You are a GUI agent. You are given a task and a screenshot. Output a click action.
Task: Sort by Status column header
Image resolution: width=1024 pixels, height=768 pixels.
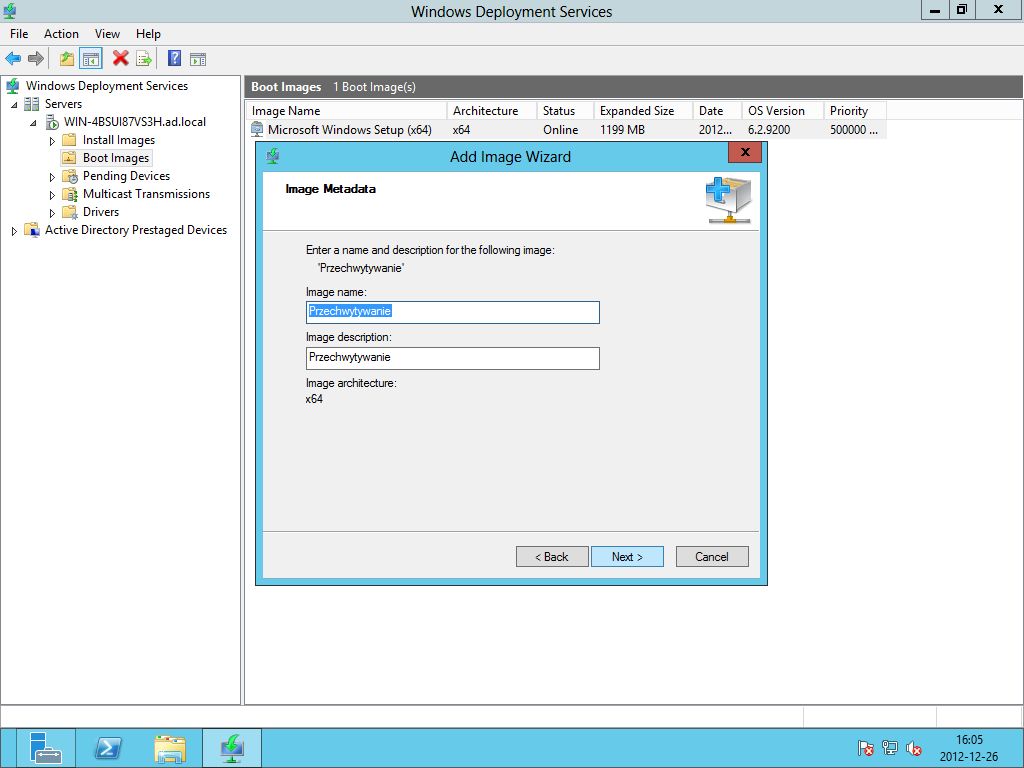click(x=565, y=111)
